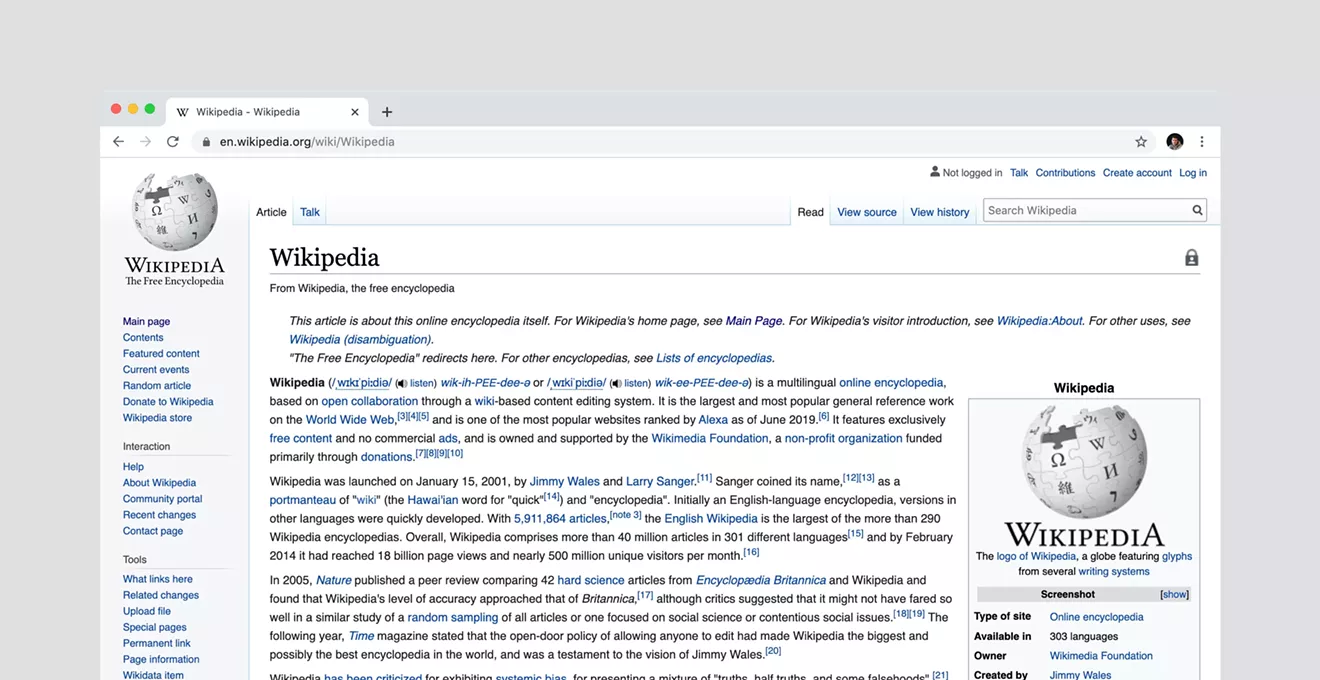Go to Main page in the sidebar
The image size is (1320, 680).
146,322
